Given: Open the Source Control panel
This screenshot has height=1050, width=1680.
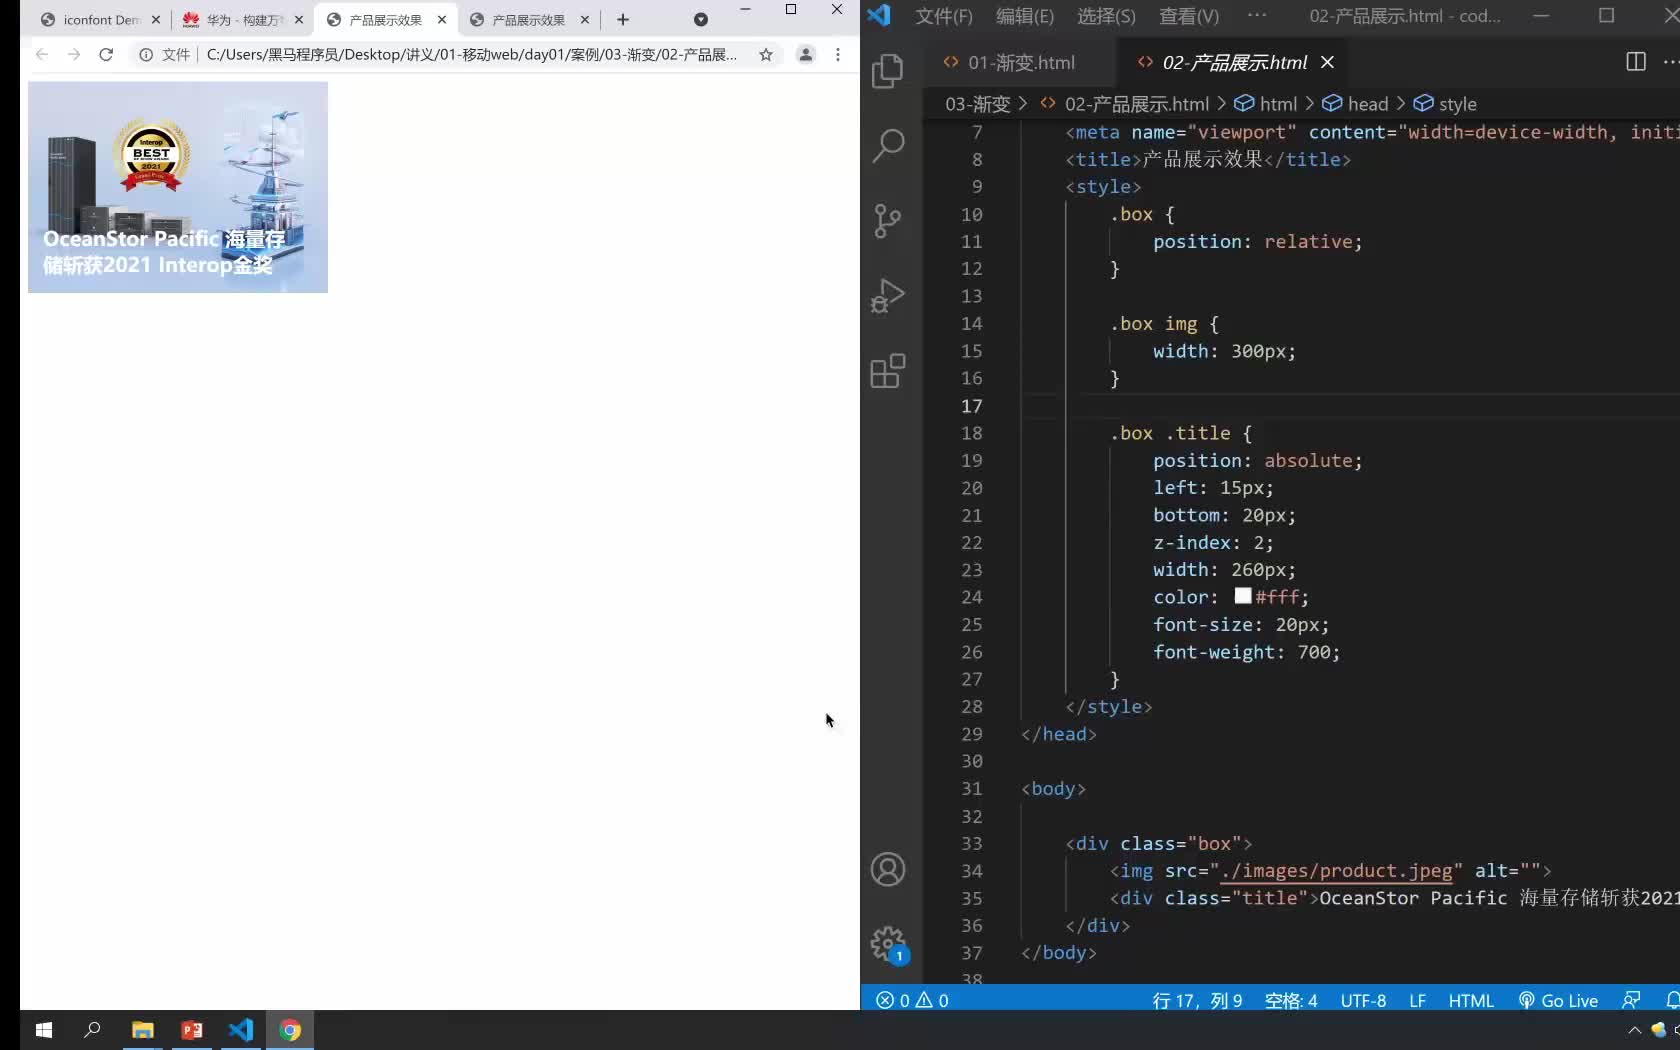Looking at the screenshot, I should coord(888,221).
